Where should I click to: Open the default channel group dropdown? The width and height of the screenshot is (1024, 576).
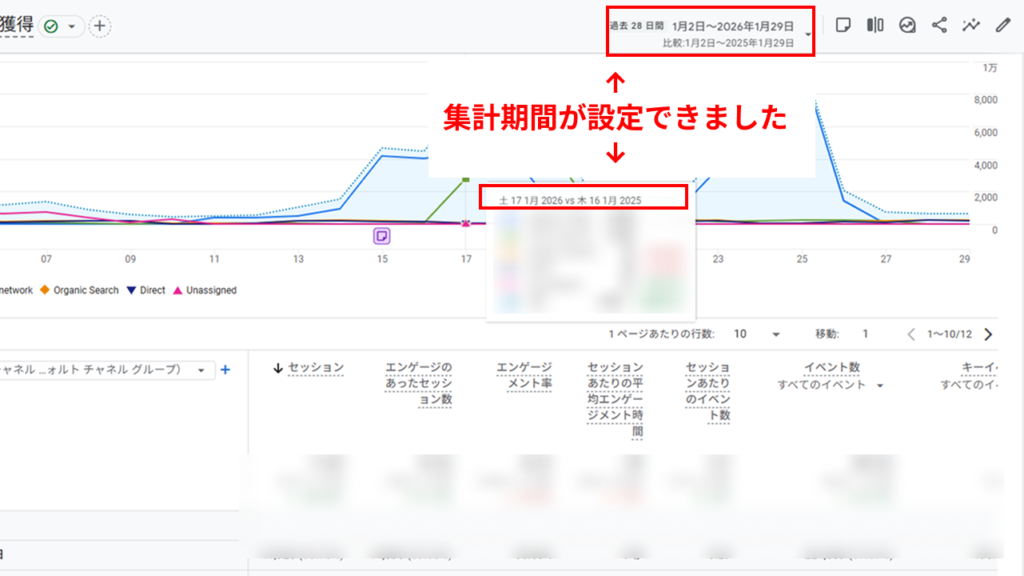point(120,369)
